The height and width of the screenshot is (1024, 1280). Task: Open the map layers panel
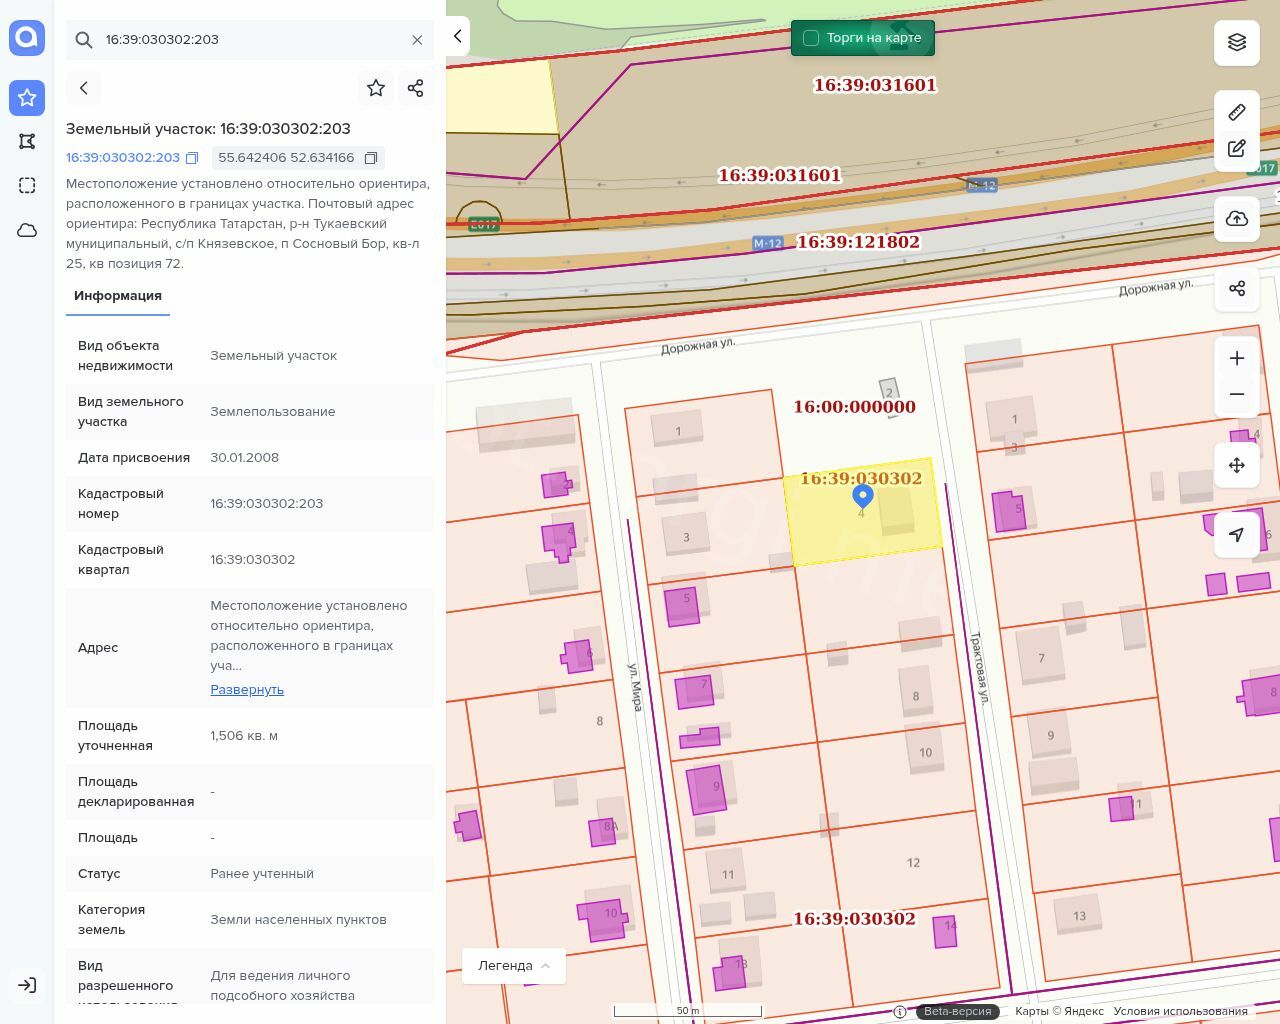1237,43
